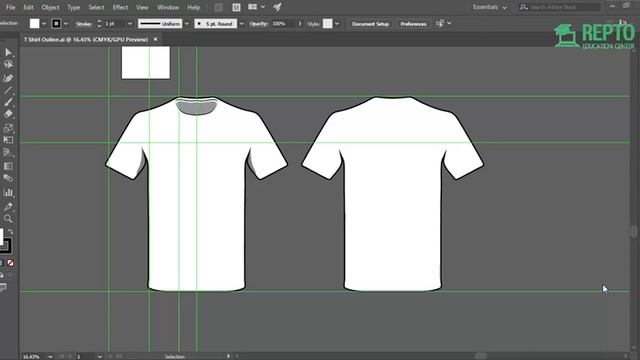Select the Shaper tool below the arrow
Image resolution: width=640 pixels, height=360 pixels.
[8, 64]
